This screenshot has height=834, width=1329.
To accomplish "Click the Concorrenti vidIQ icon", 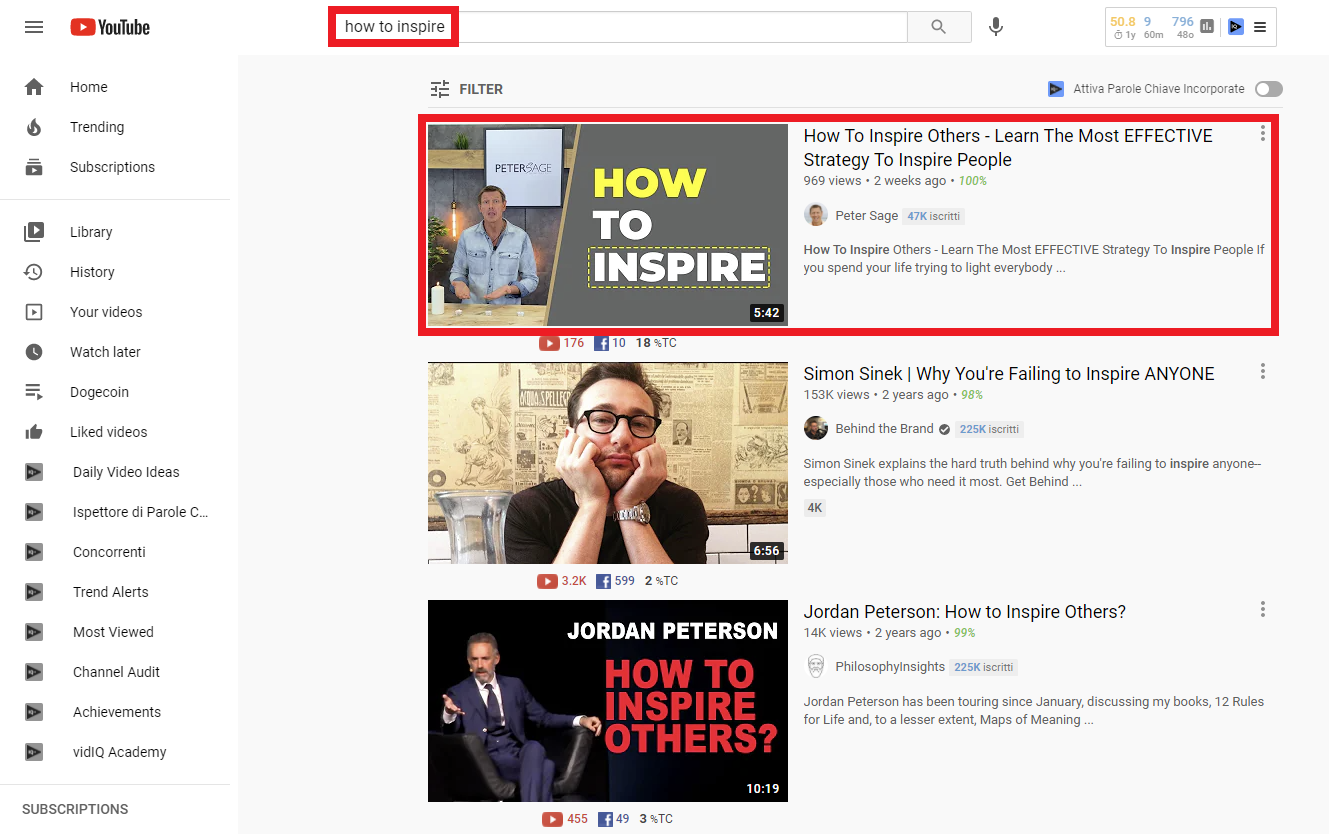I will click(34, 552).
